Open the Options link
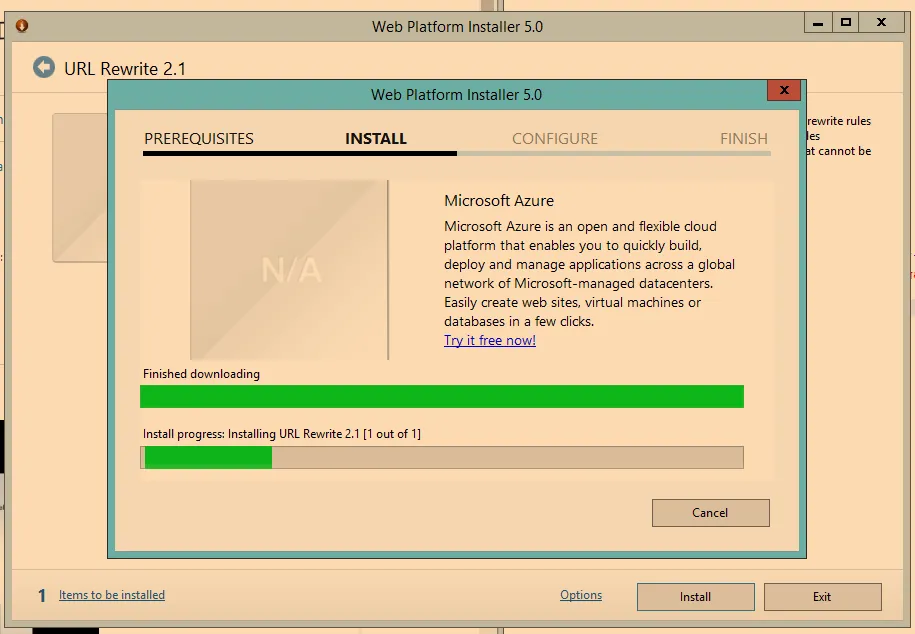 coord(581,595)
